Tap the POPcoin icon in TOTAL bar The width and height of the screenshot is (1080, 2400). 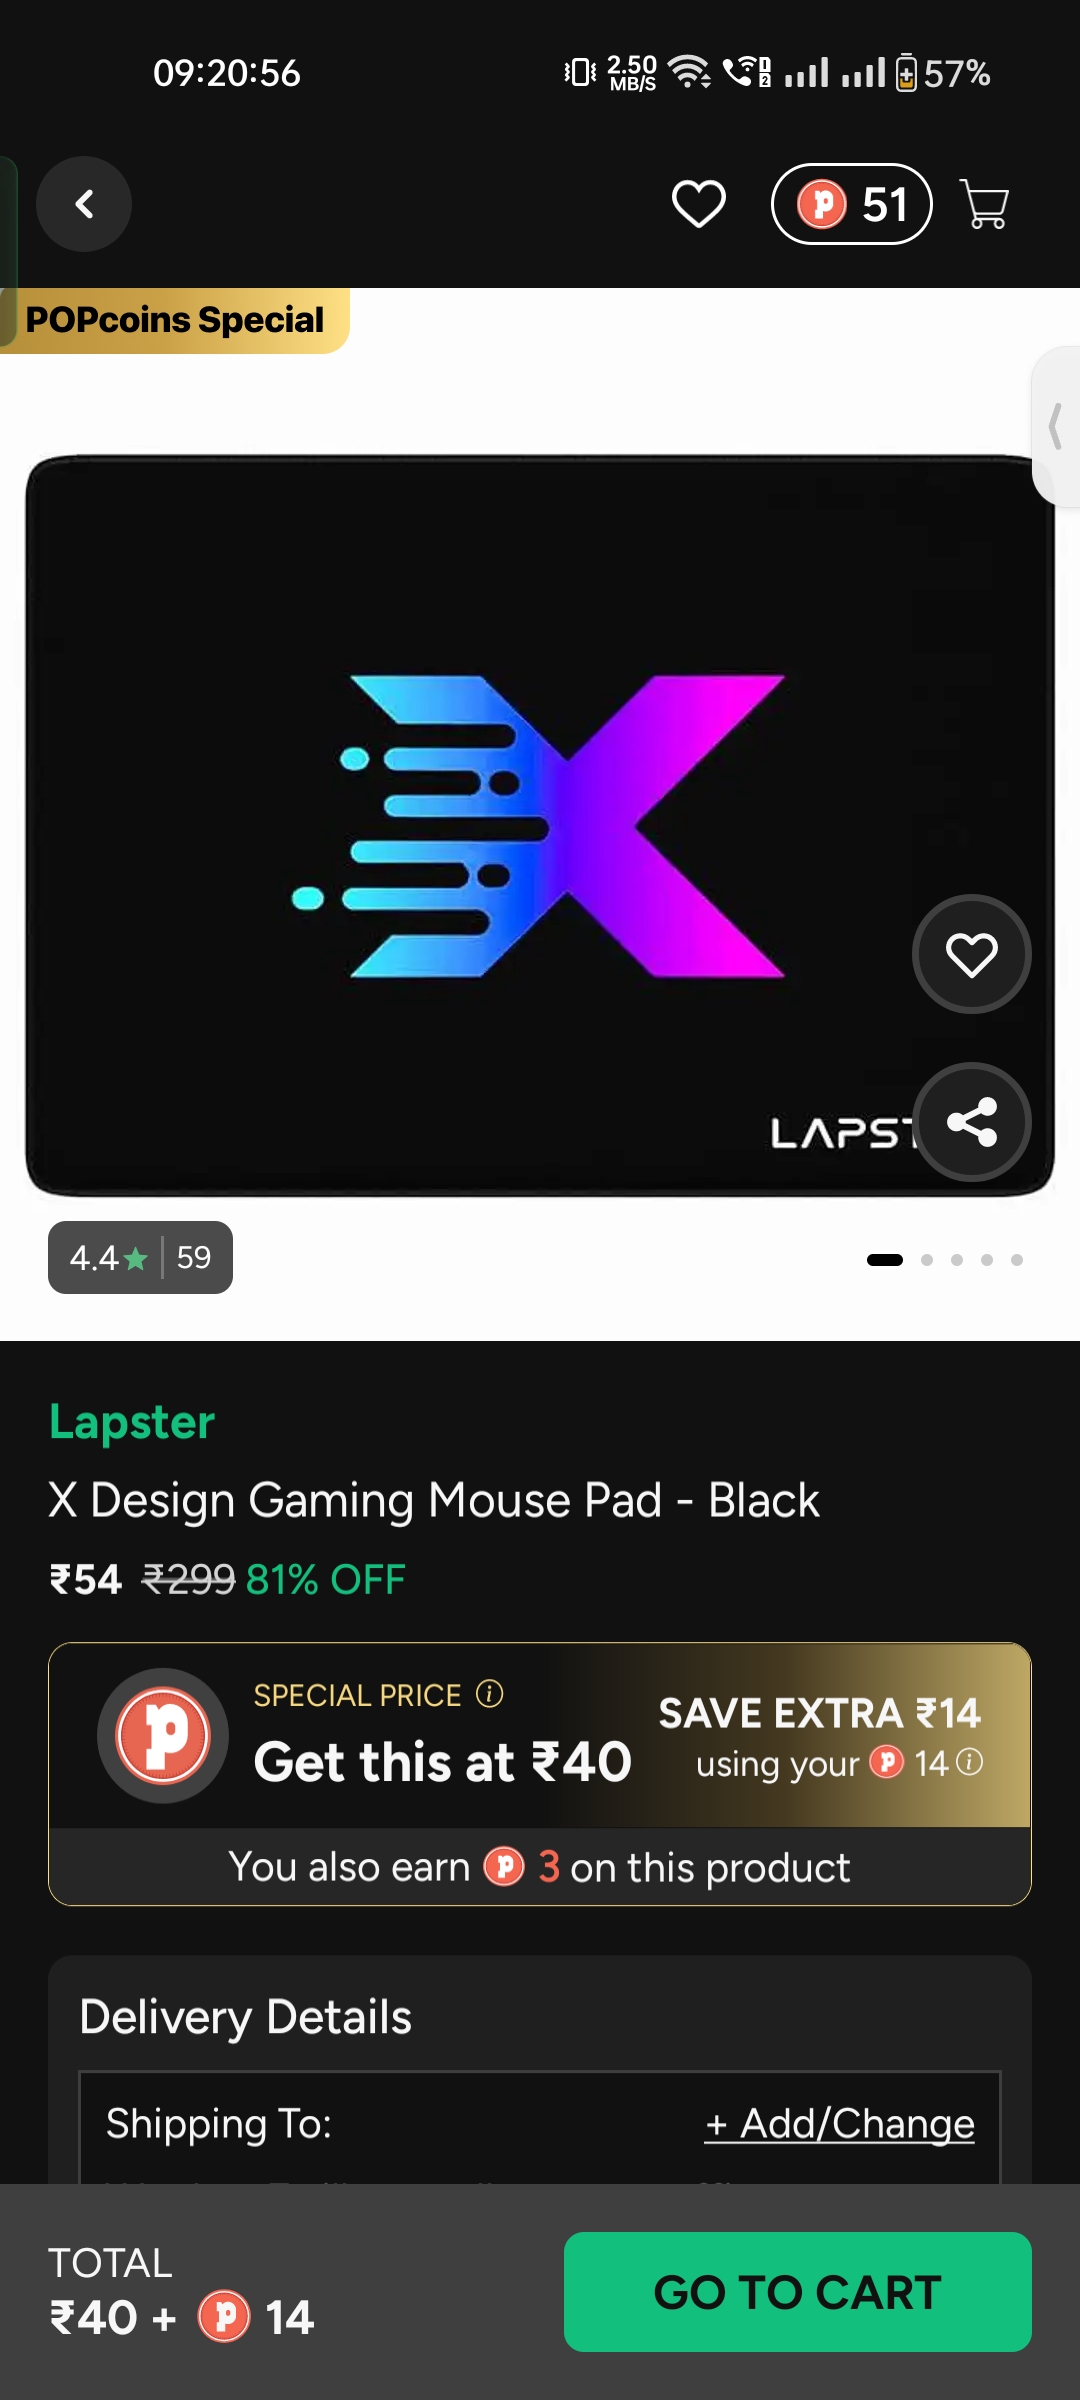(224, 2317)
